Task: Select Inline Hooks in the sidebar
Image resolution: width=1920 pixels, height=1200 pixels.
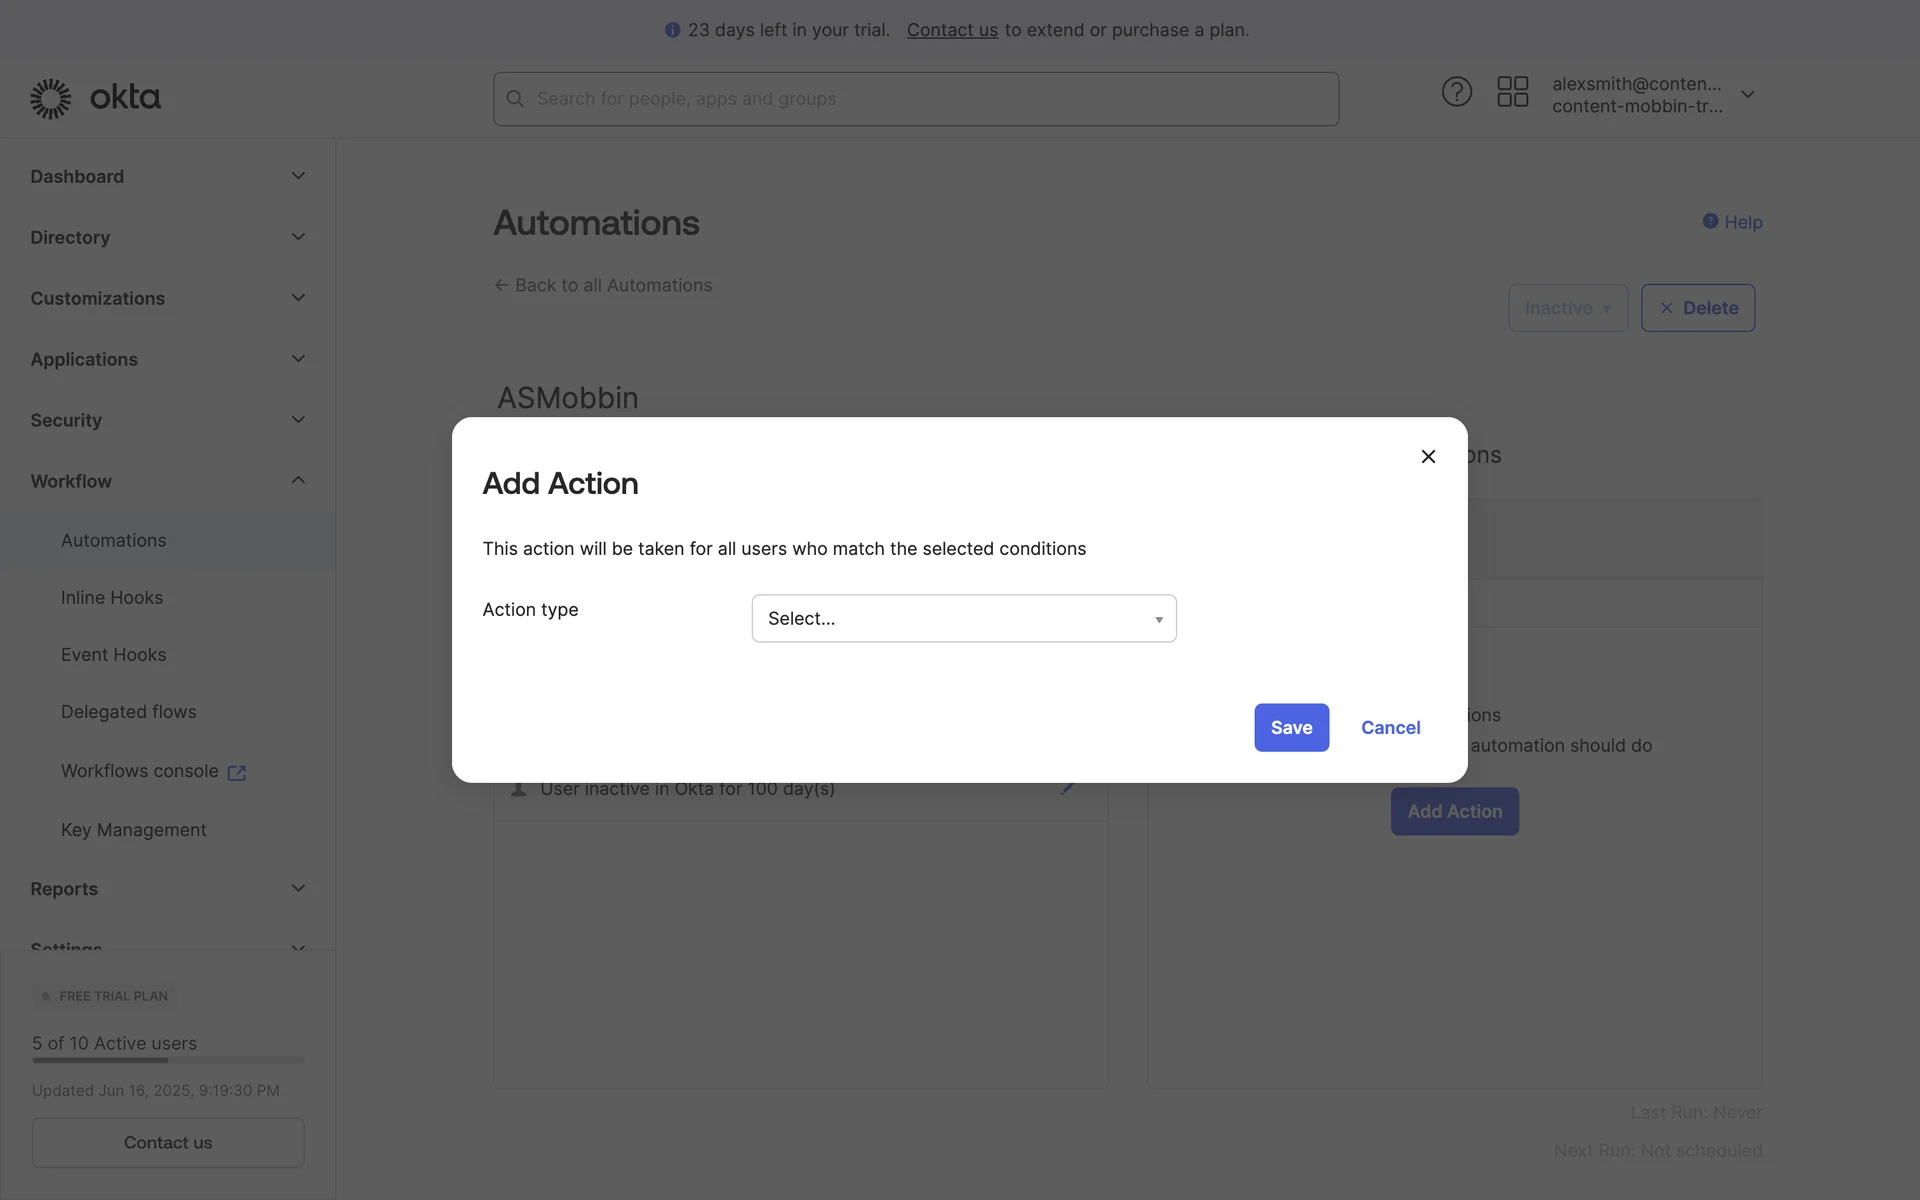Action: tap(112, 598)
